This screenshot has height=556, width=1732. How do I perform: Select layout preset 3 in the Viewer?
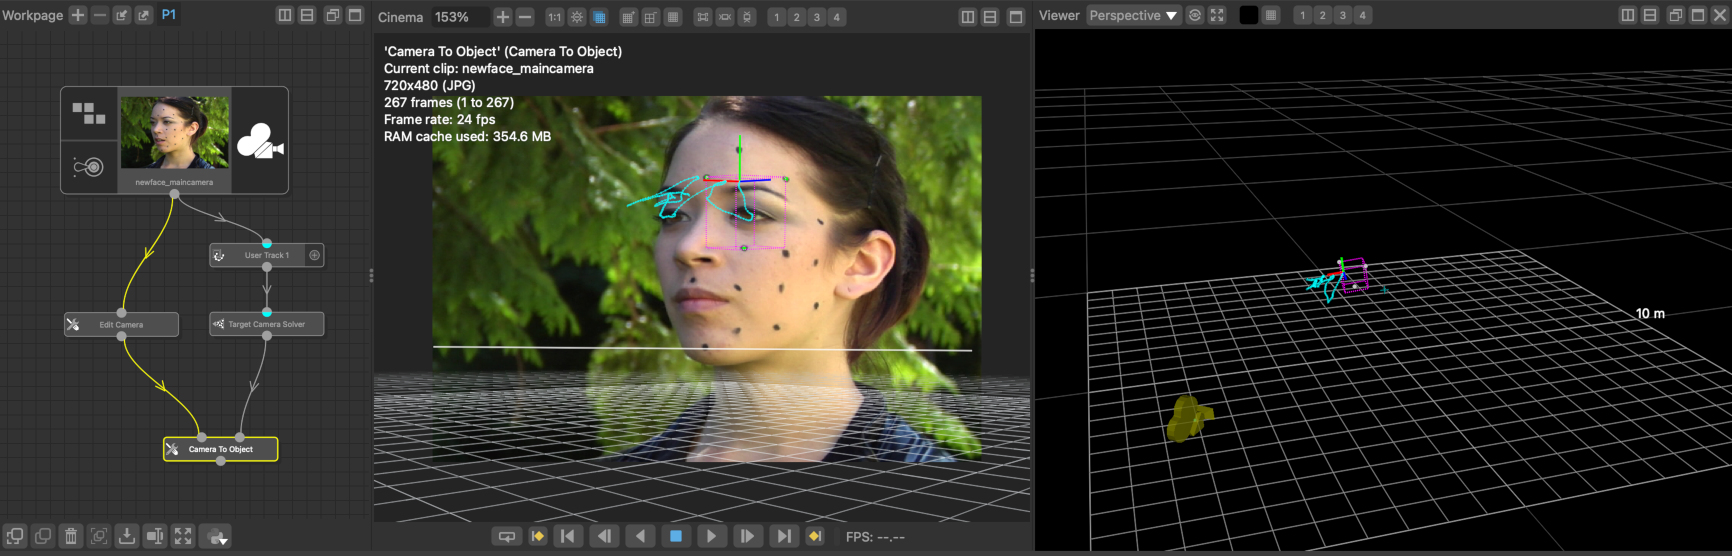click(x=1342, y=15)
